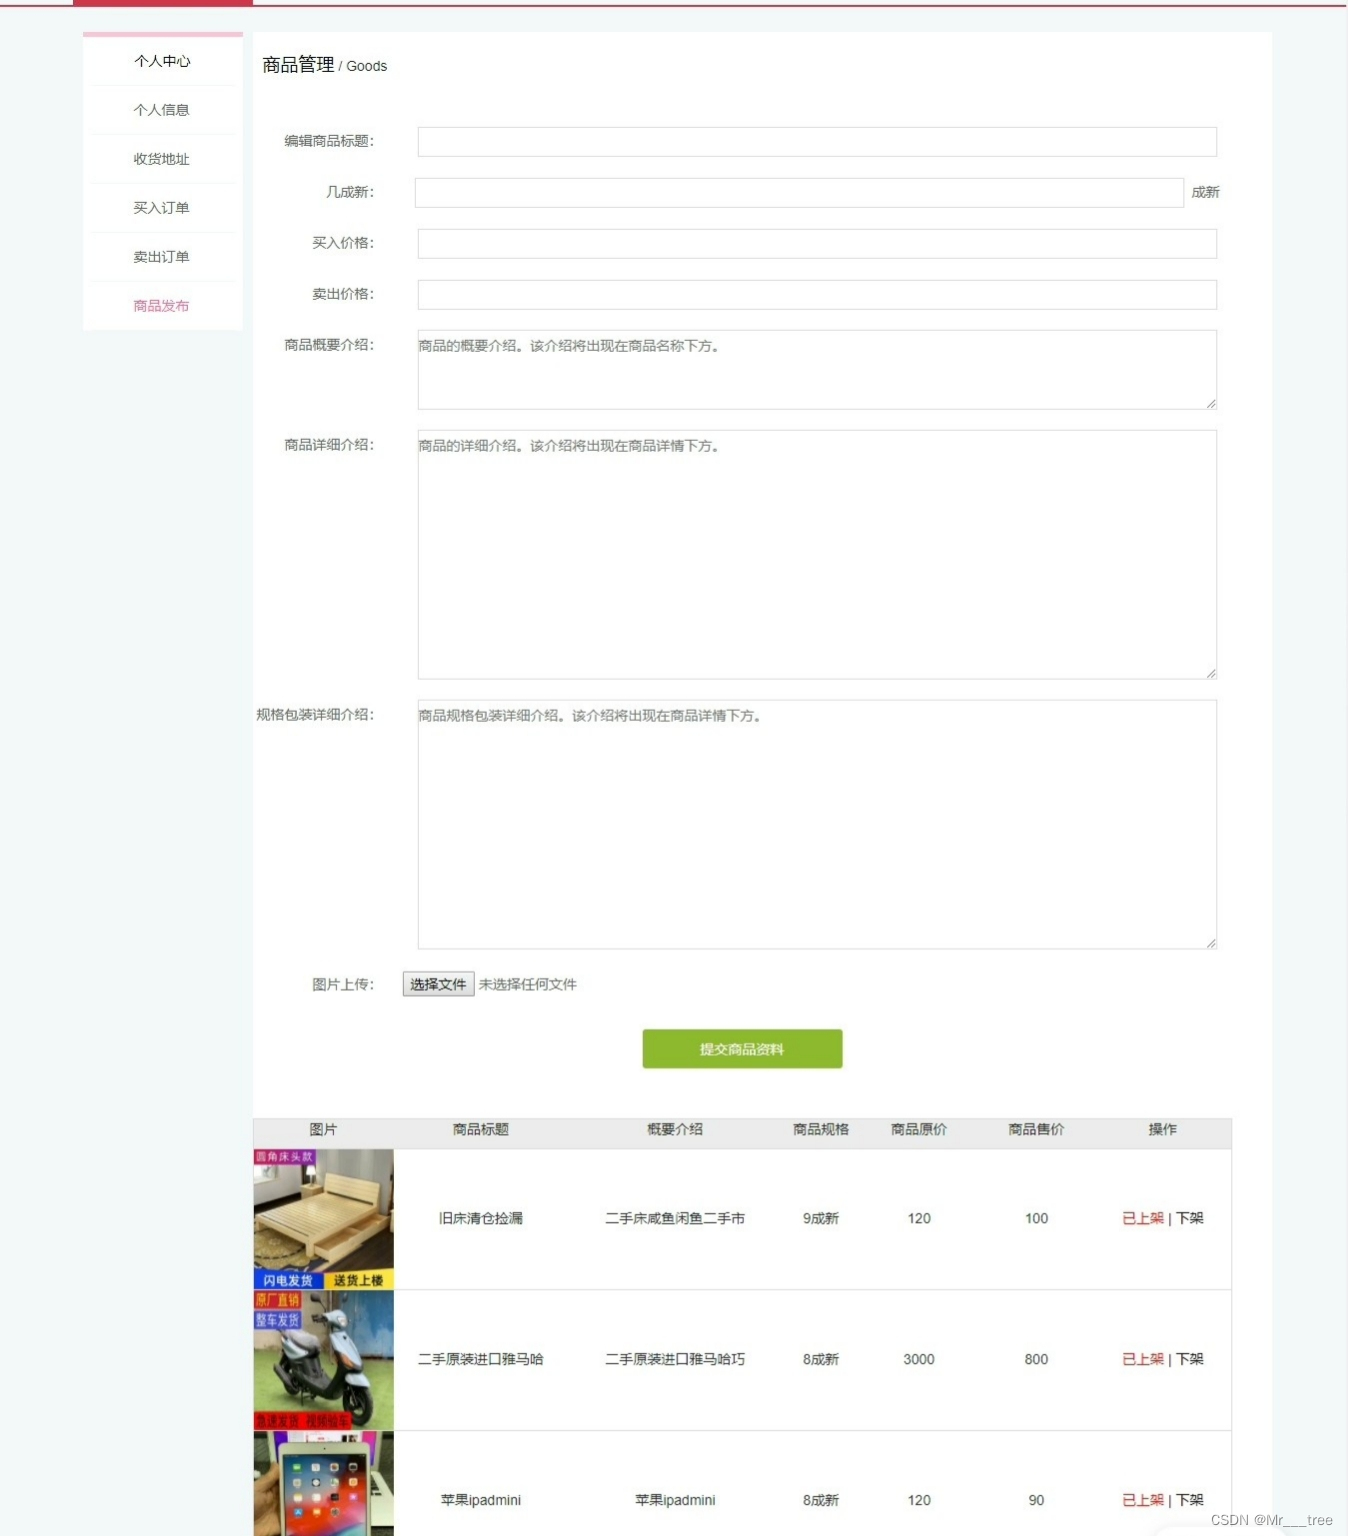Click 下架 for 苹果ipadmini row
This screenshot has width=1348, height=1536.
click(1190, 1500)
